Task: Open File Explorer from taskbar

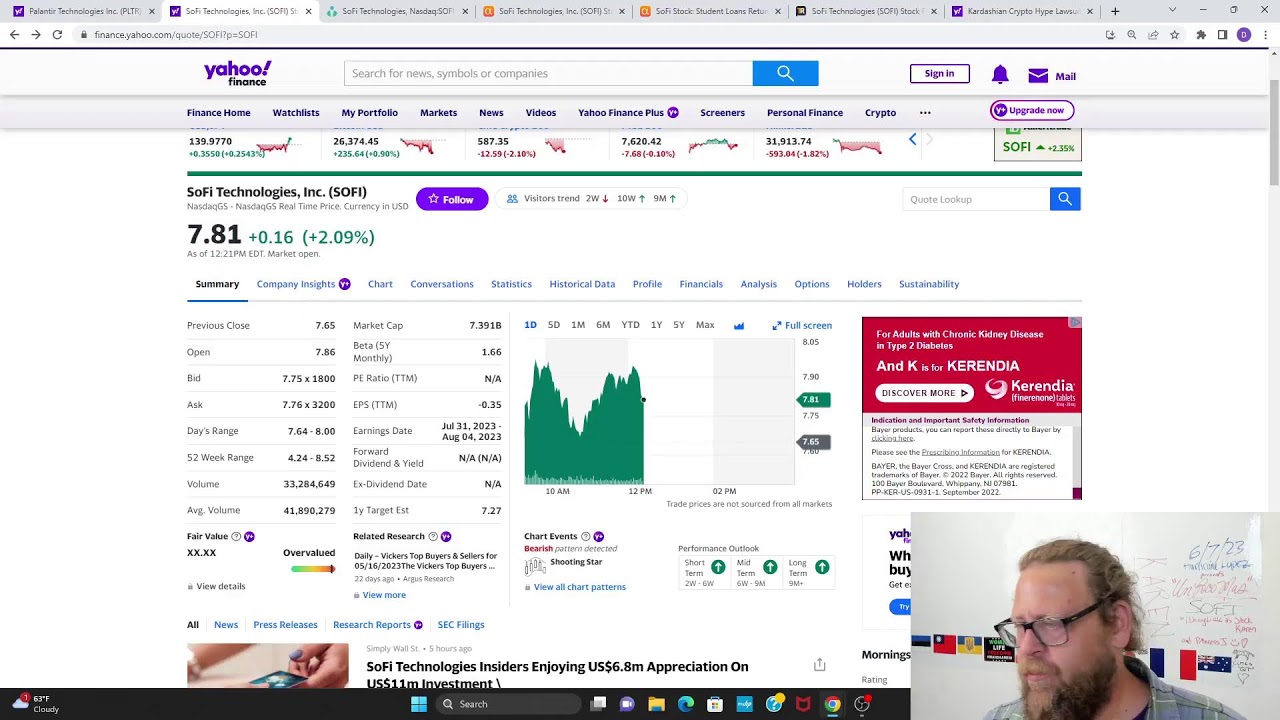Action: tap(656, 704)
